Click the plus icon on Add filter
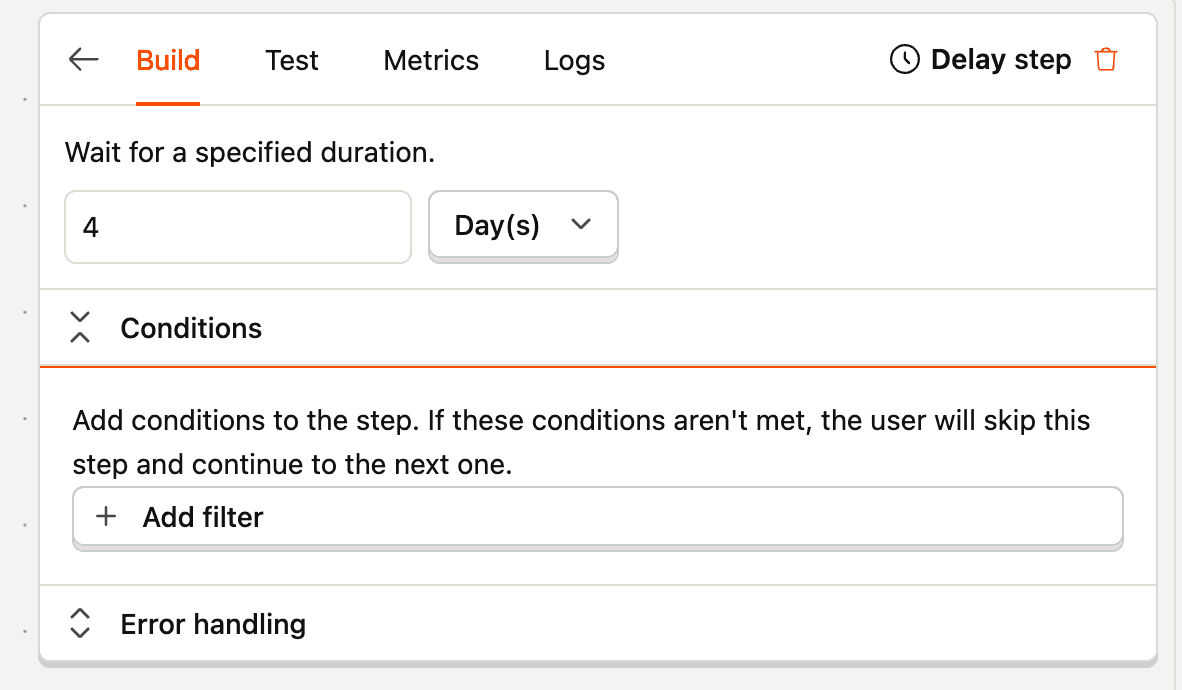 [x=104, y=516]
